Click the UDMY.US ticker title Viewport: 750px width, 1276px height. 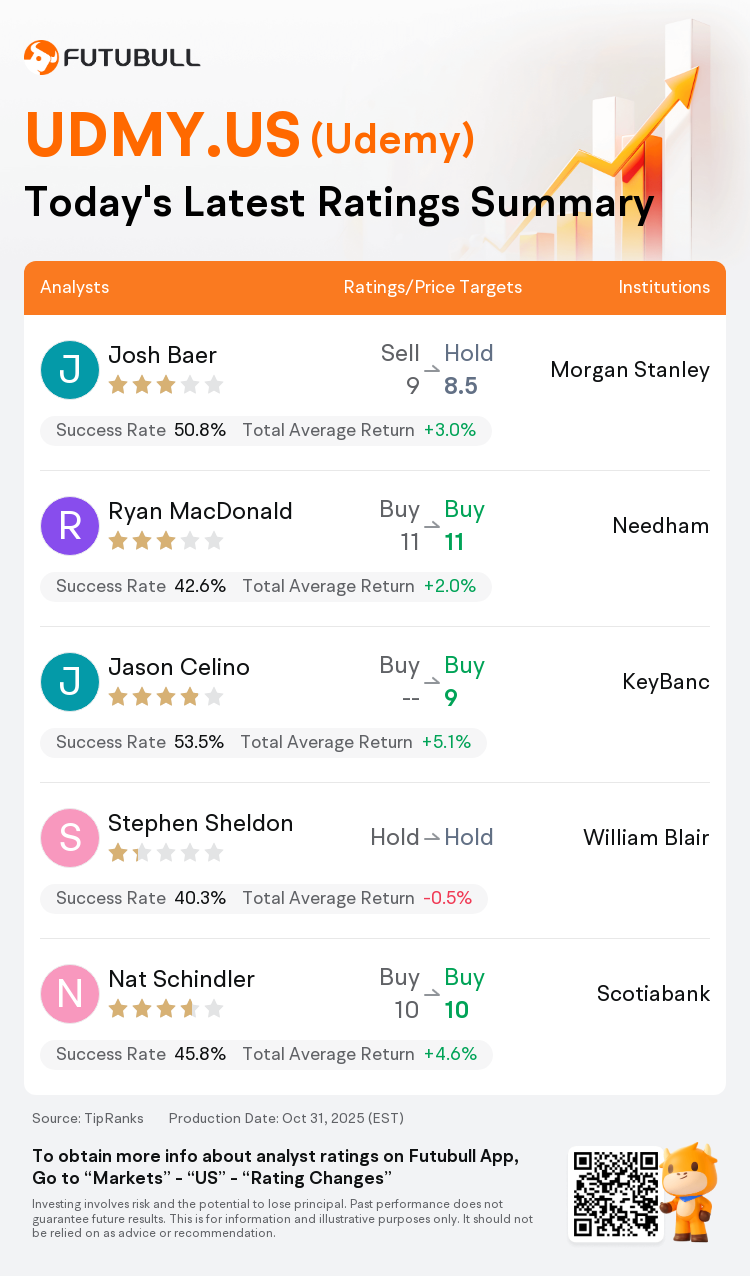pyautogui.click(x=163, y=135)
